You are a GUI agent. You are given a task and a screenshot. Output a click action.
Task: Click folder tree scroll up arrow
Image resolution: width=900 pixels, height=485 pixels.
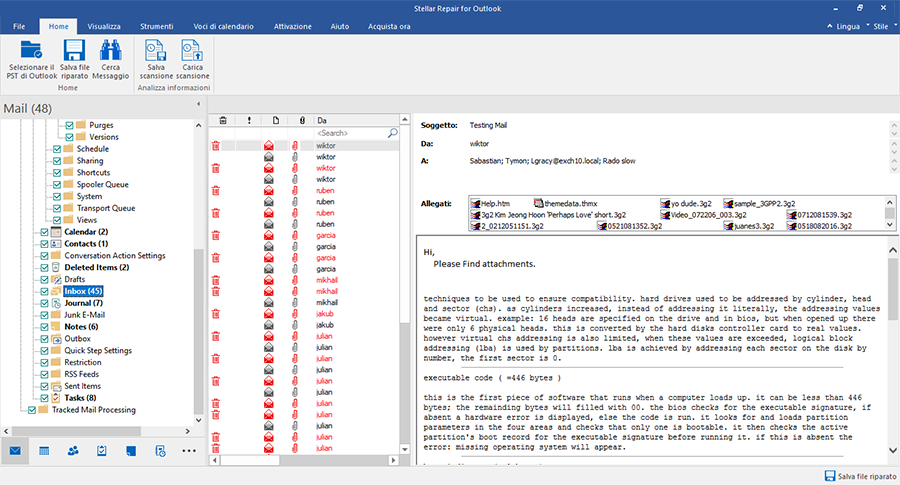click(199, 125)
